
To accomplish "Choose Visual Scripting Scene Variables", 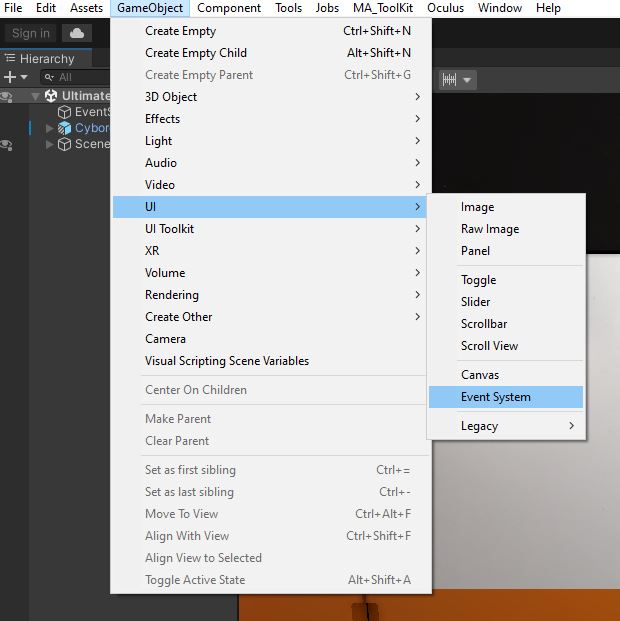I will (270, 361).
